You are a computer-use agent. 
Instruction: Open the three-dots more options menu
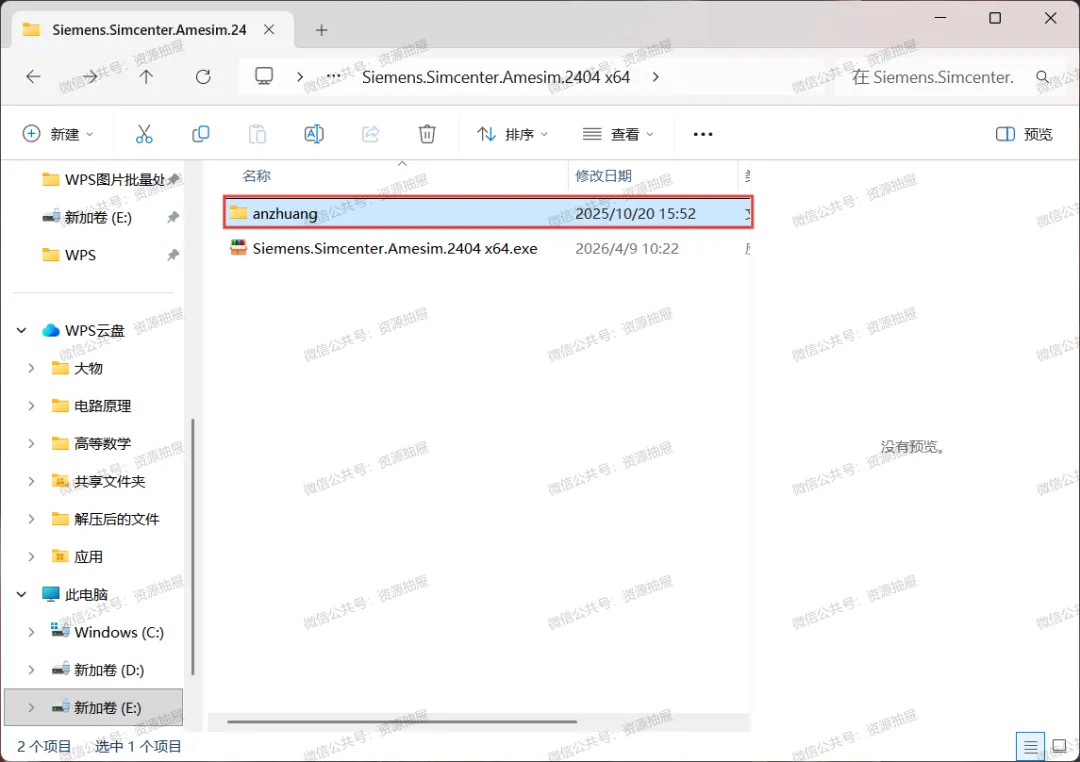[x=703, y=134]
